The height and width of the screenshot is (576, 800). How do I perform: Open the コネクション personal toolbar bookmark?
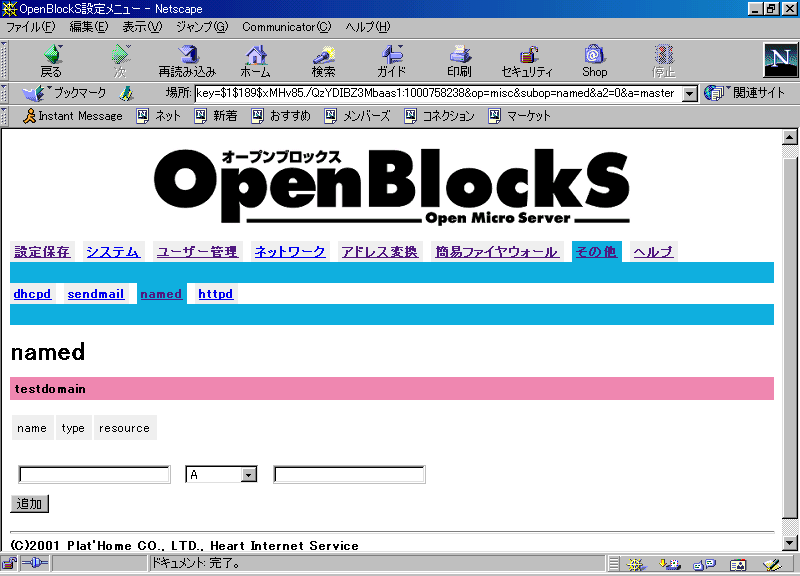pos(439,116)
